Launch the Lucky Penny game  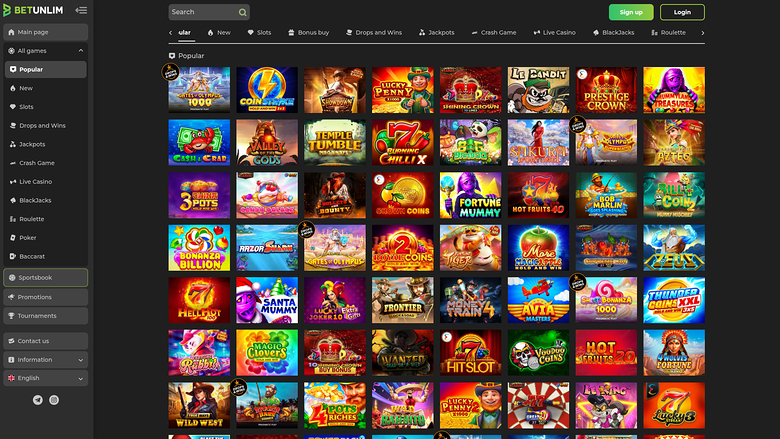[x=403, y=90]
